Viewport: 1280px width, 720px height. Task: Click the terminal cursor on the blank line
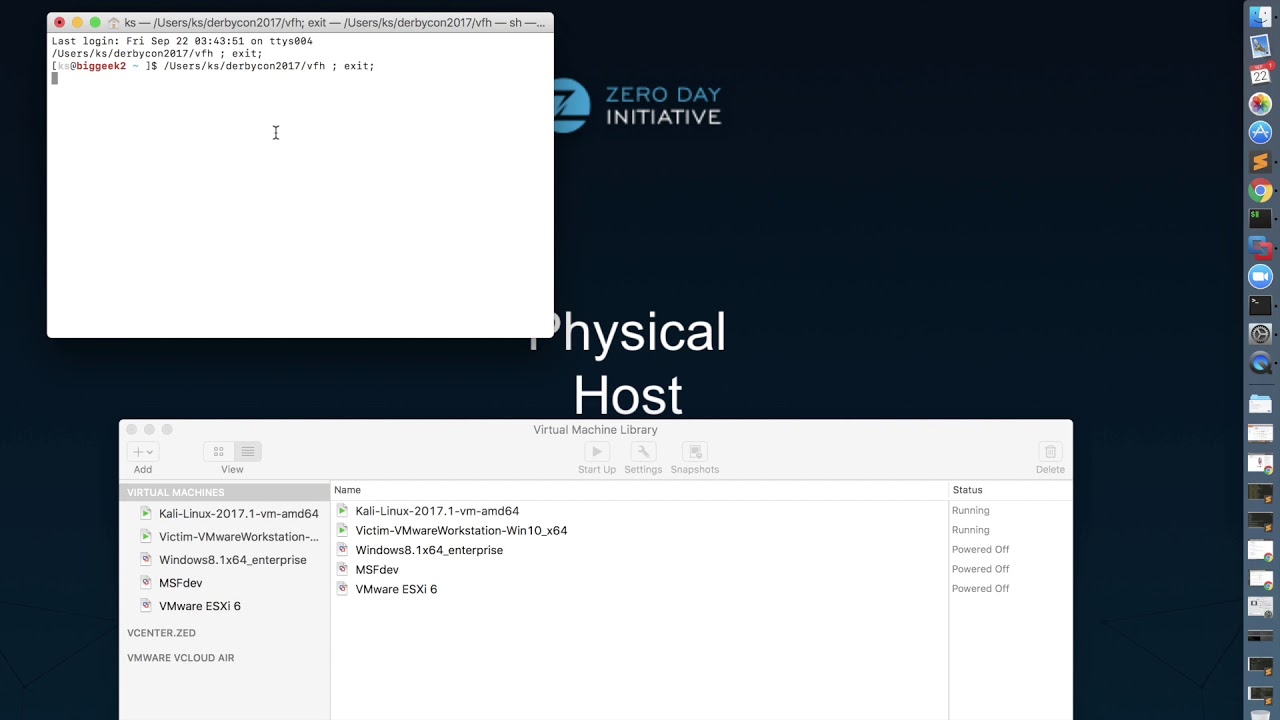[x=55, y=78]
